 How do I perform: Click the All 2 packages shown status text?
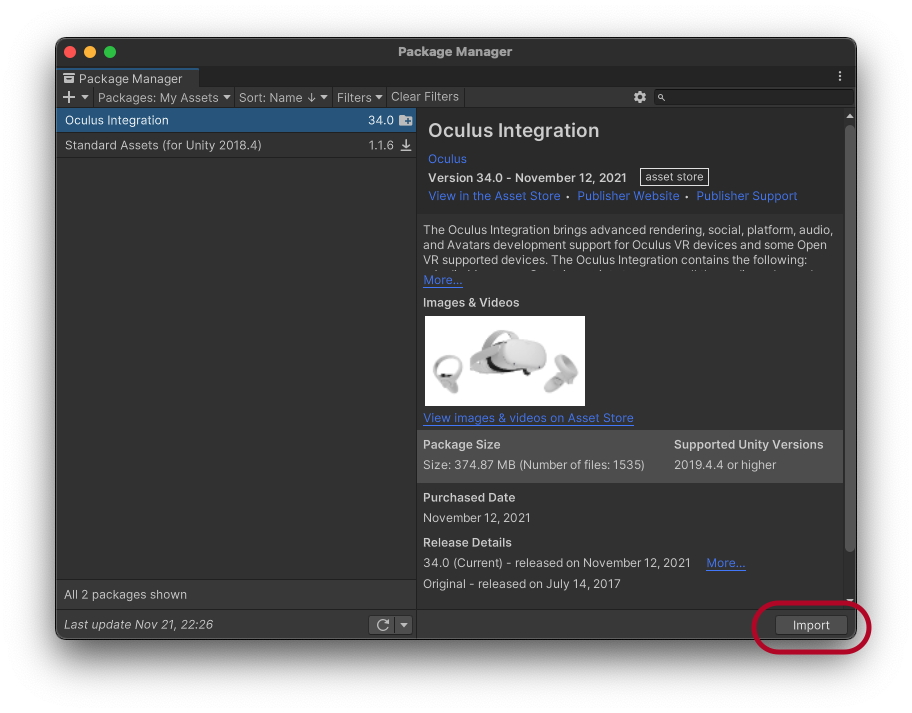(126, 595)
